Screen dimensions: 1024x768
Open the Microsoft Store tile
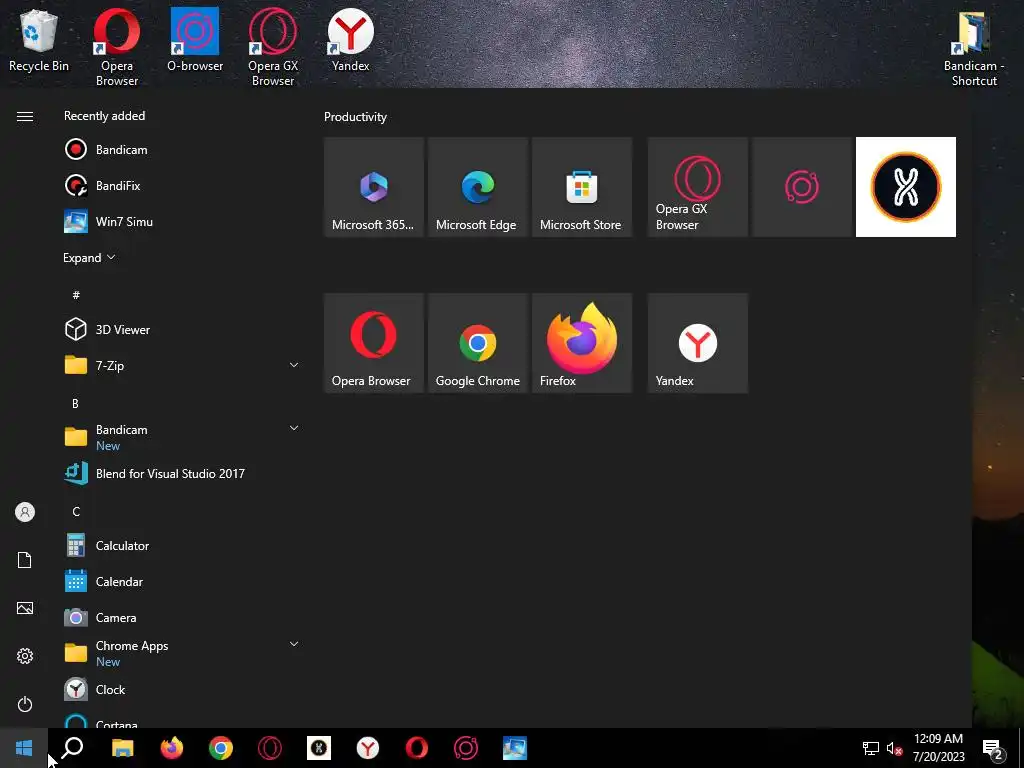(x=582, y=187)
